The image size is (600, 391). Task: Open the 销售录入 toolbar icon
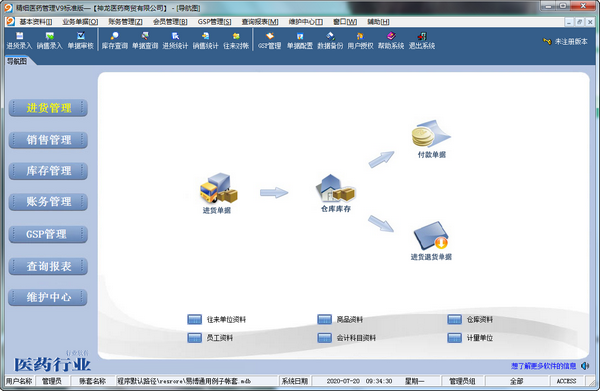point(49,41)
